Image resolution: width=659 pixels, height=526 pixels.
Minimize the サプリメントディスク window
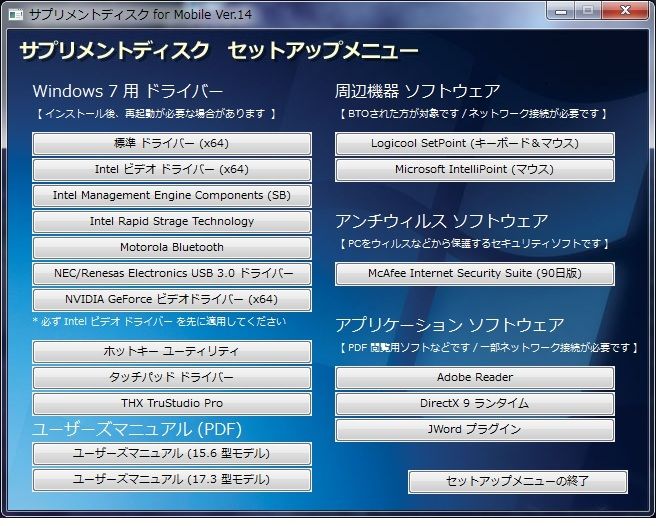561,11
